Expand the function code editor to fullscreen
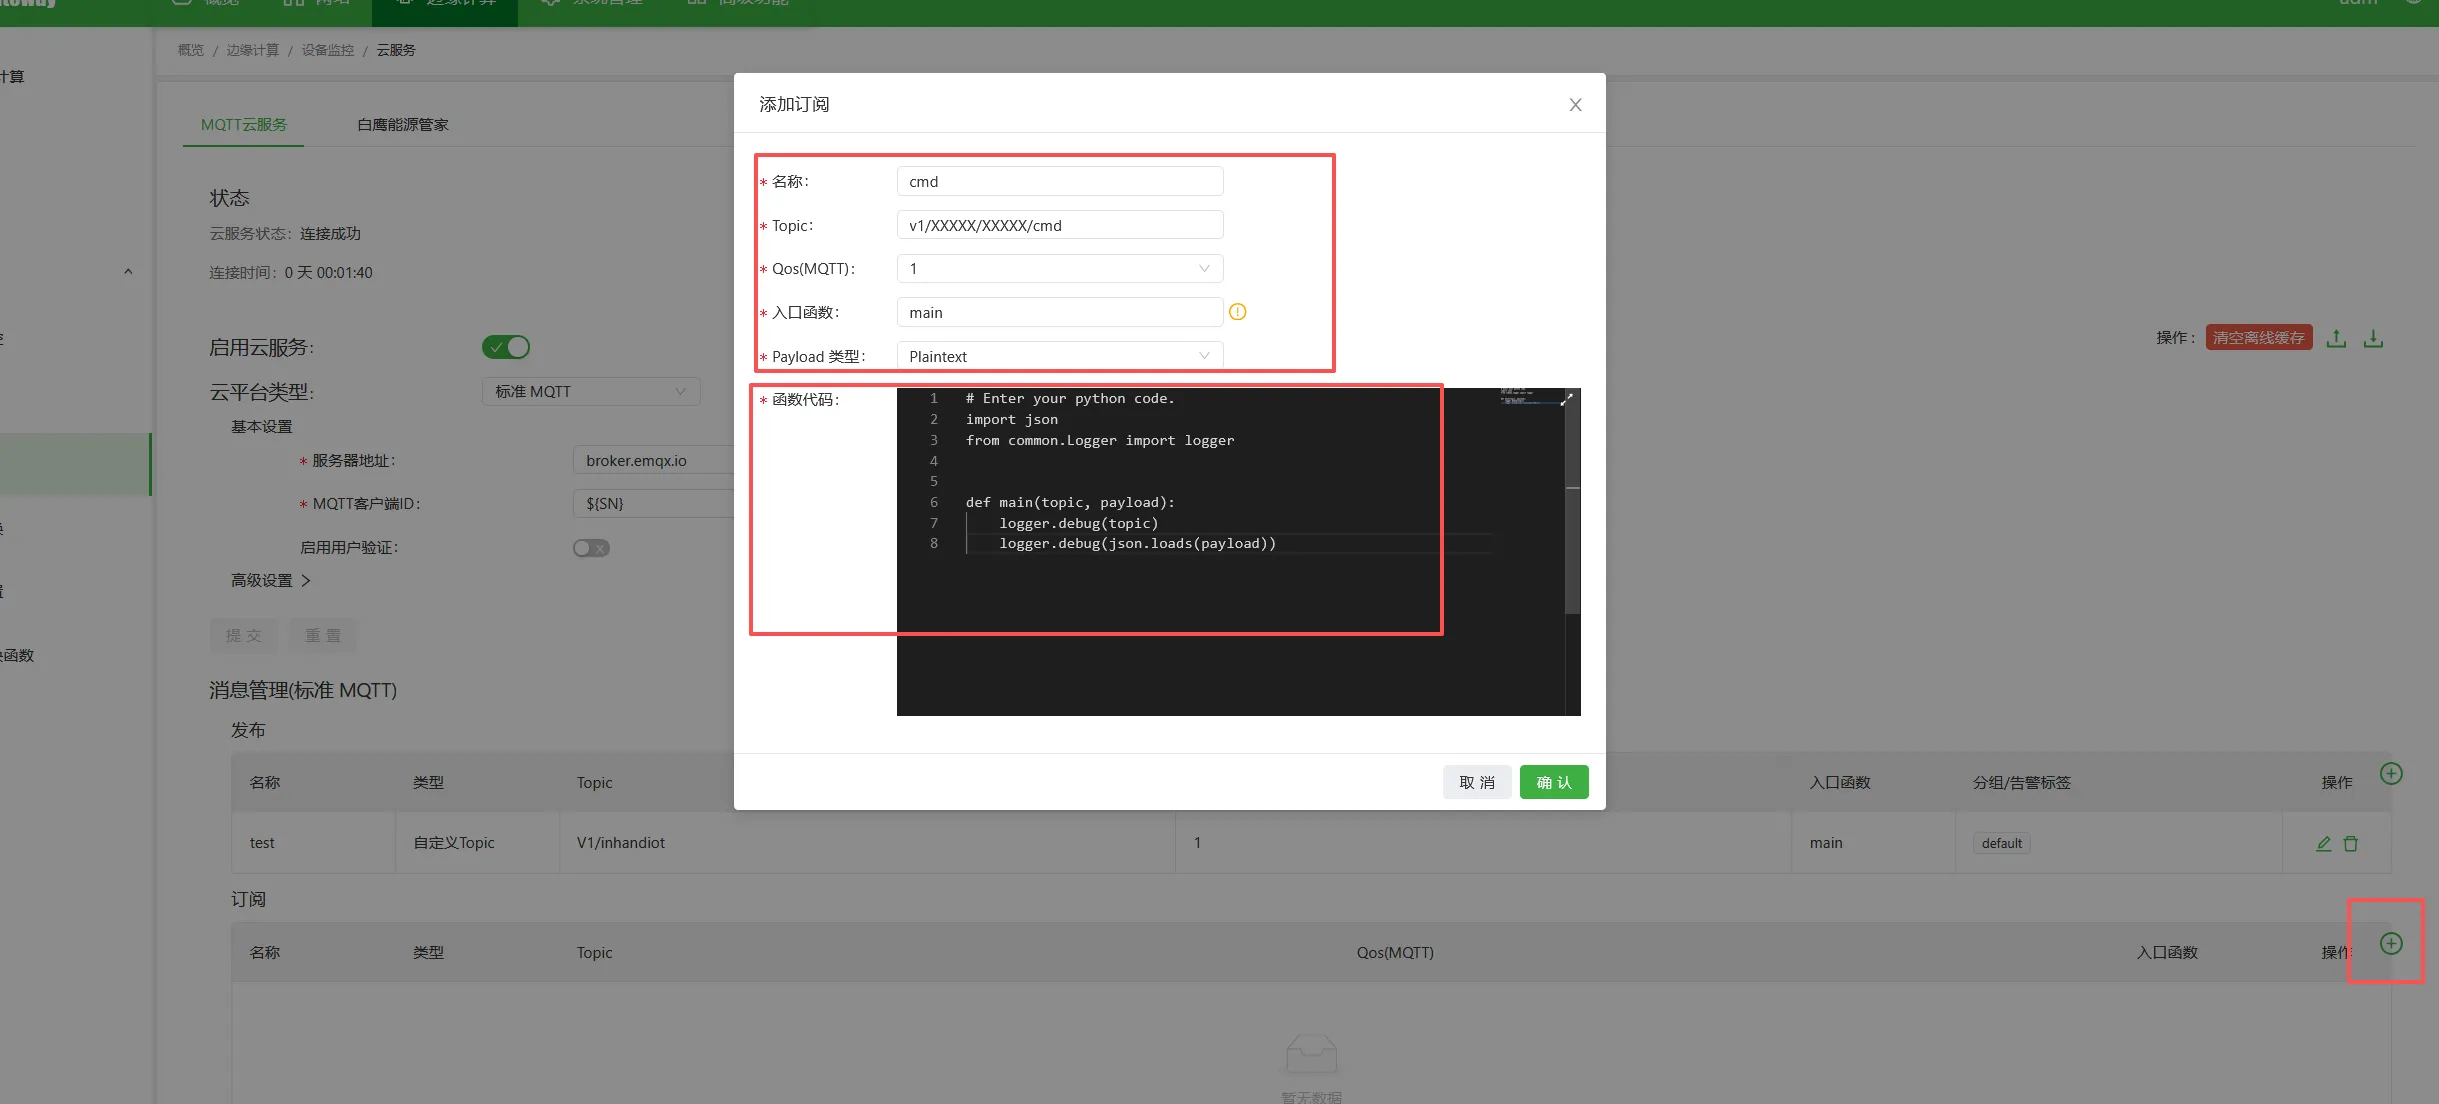 pyautogui.click(x=1567, y=399)
